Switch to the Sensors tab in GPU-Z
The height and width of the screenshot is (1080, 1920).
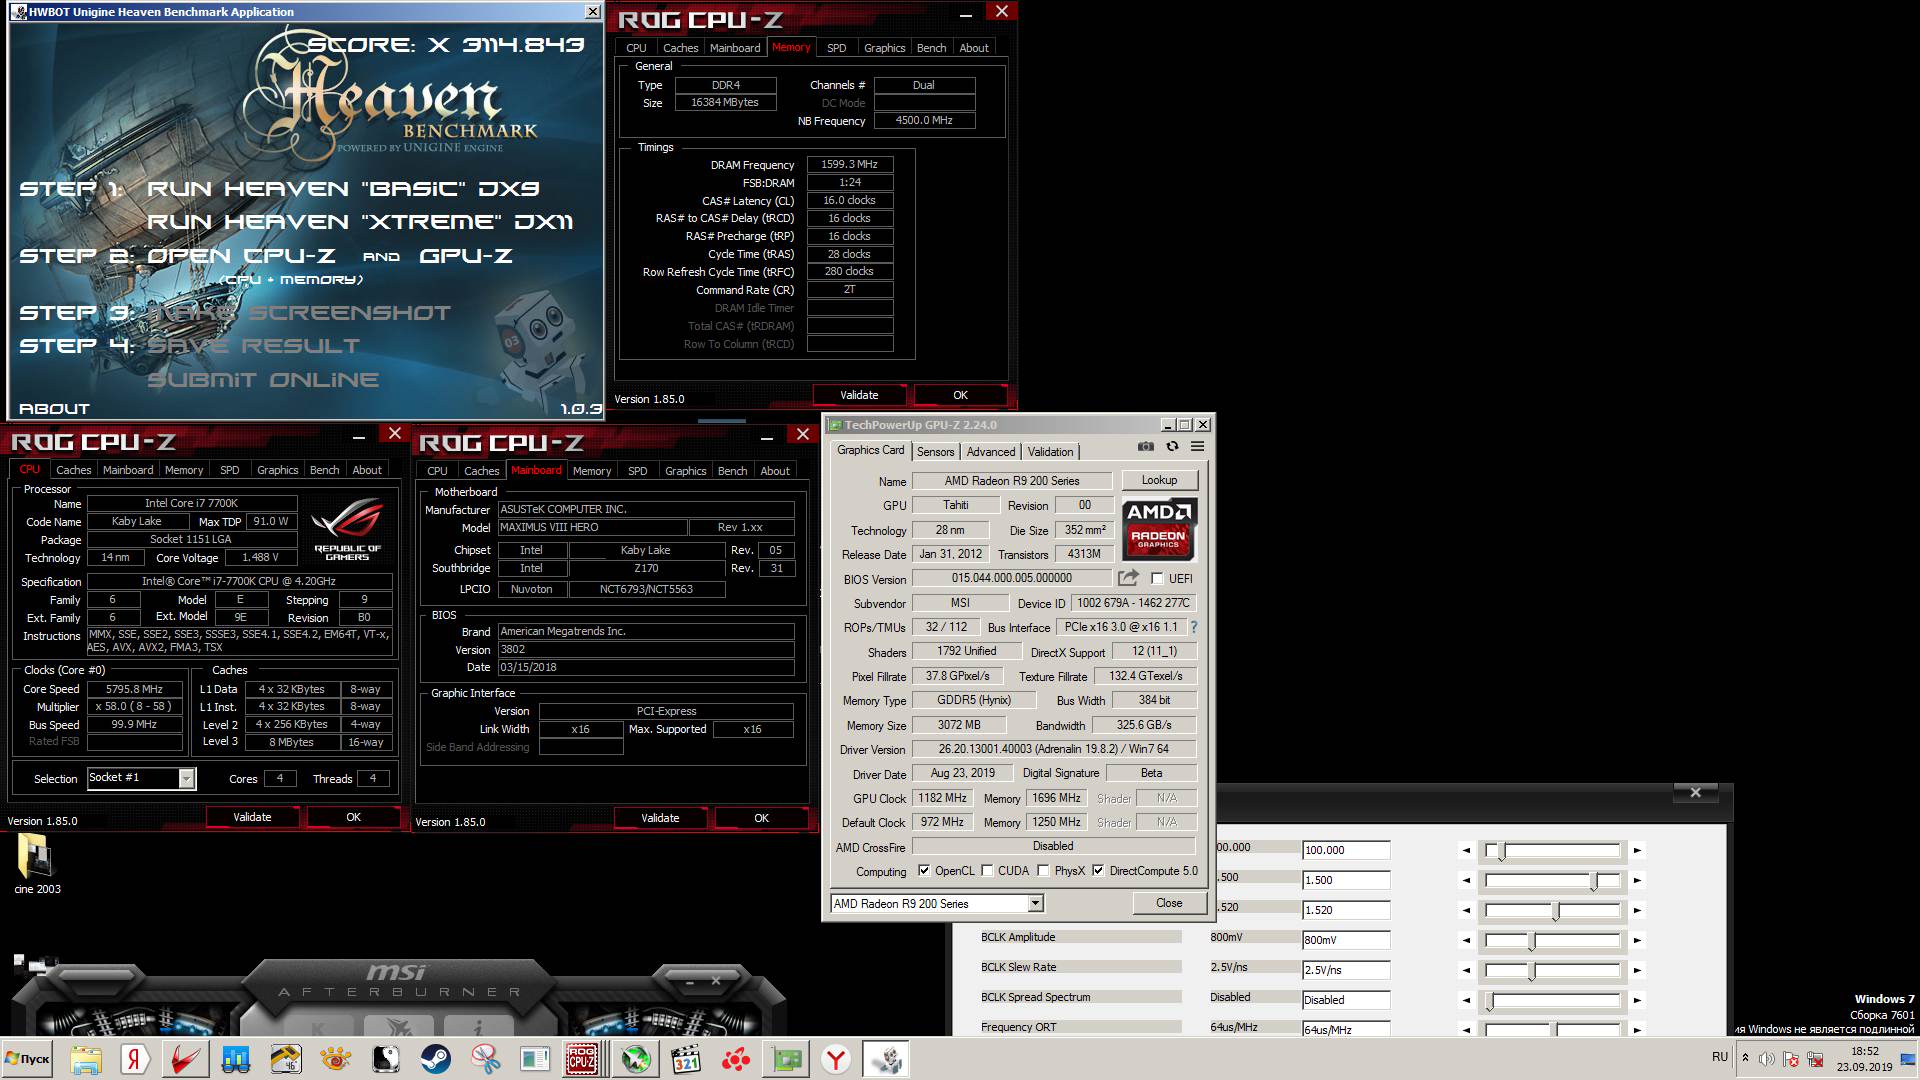[x=935, y=452]
